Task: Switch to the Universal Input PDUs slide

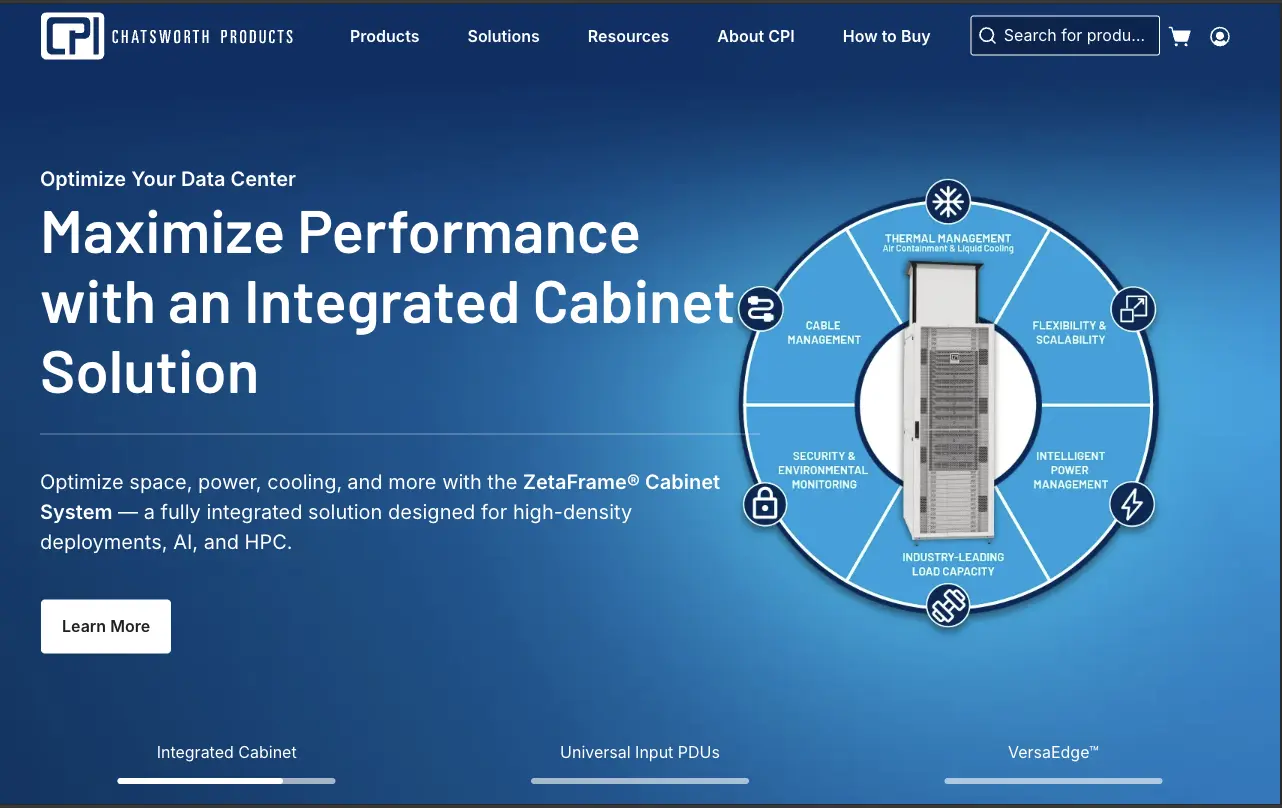Action: pos(640,752)
